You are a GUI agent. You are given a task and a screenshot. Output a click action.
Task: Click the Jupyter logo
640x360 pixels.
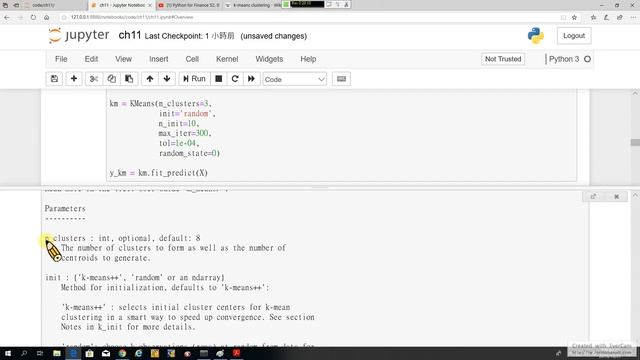(x=79, y=36)
